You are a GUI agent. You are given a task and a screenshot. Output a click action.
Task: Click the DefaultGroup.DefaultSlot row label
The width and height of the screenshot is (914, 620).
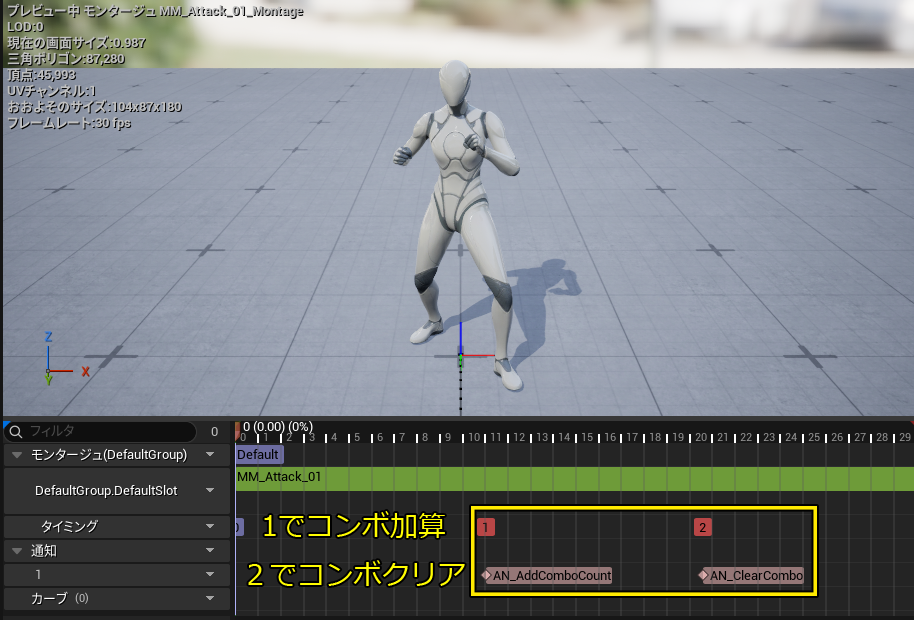click(106, 491)
